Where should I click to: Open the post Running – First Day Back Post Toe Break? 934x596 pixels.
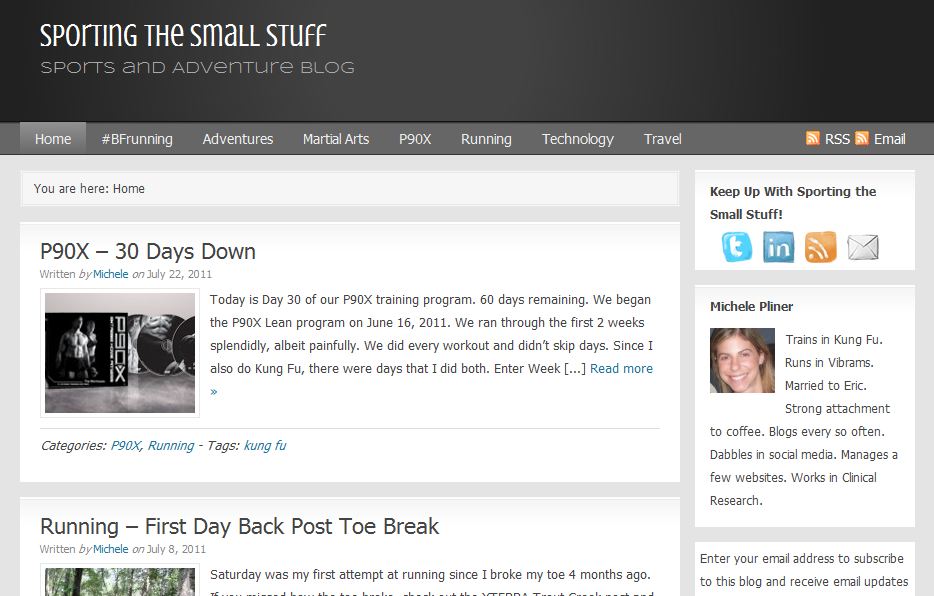pos(239,526)
